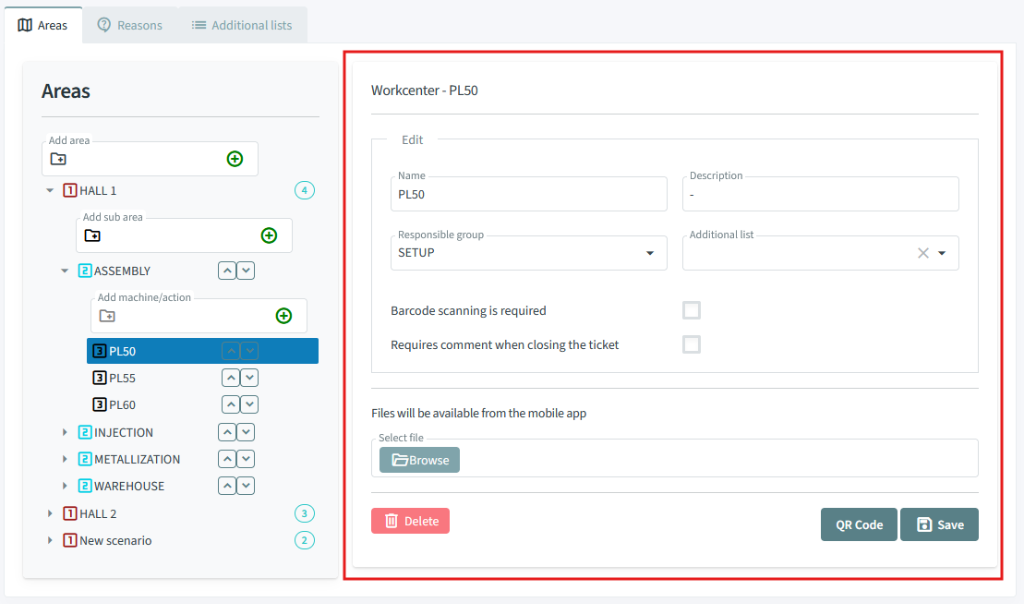Click into the Description input field

tap(820, 195)
